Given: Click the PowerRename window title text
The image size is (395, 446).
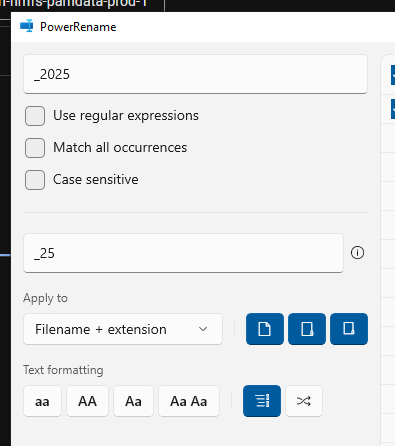Looking at the screenshot, I should pyautogui.click(x=78, y=27).
